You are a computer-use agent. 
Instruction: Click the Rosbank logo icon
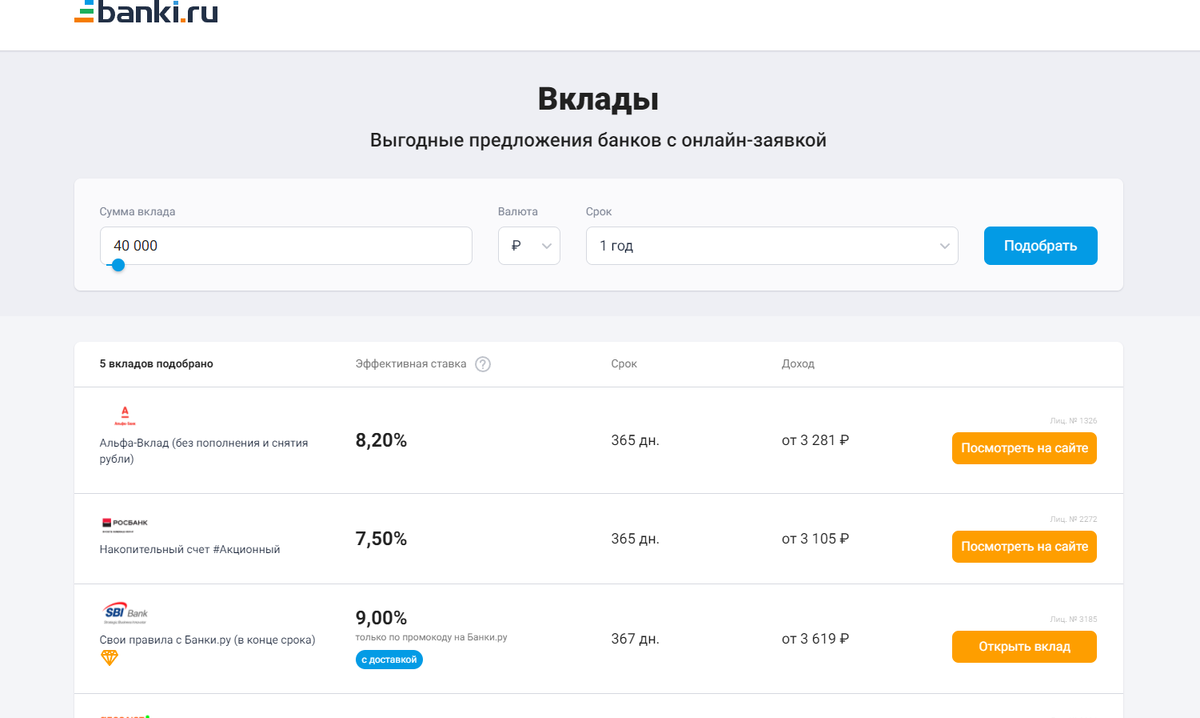pos(124,524)
